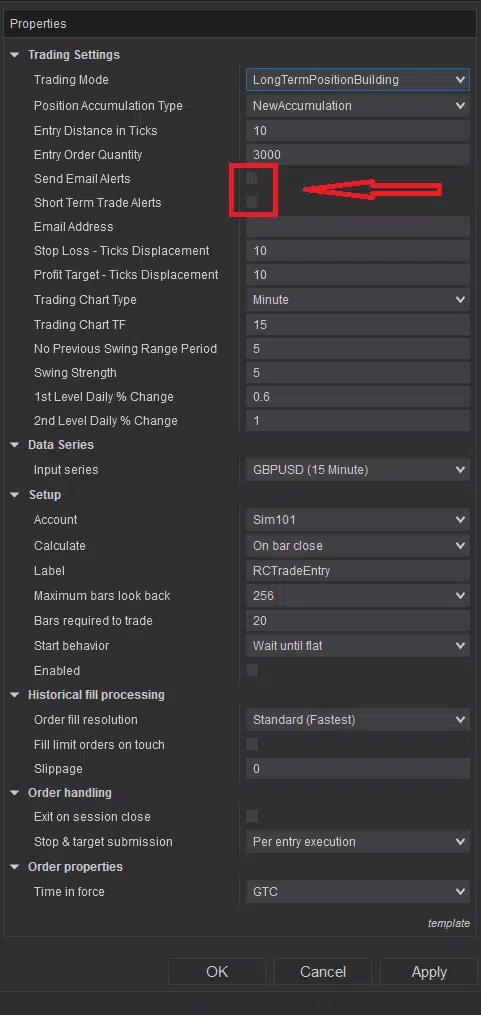481x1015 pixels.
Task: Open Position Accumulation Type dropdown
Action: (357, 106)
